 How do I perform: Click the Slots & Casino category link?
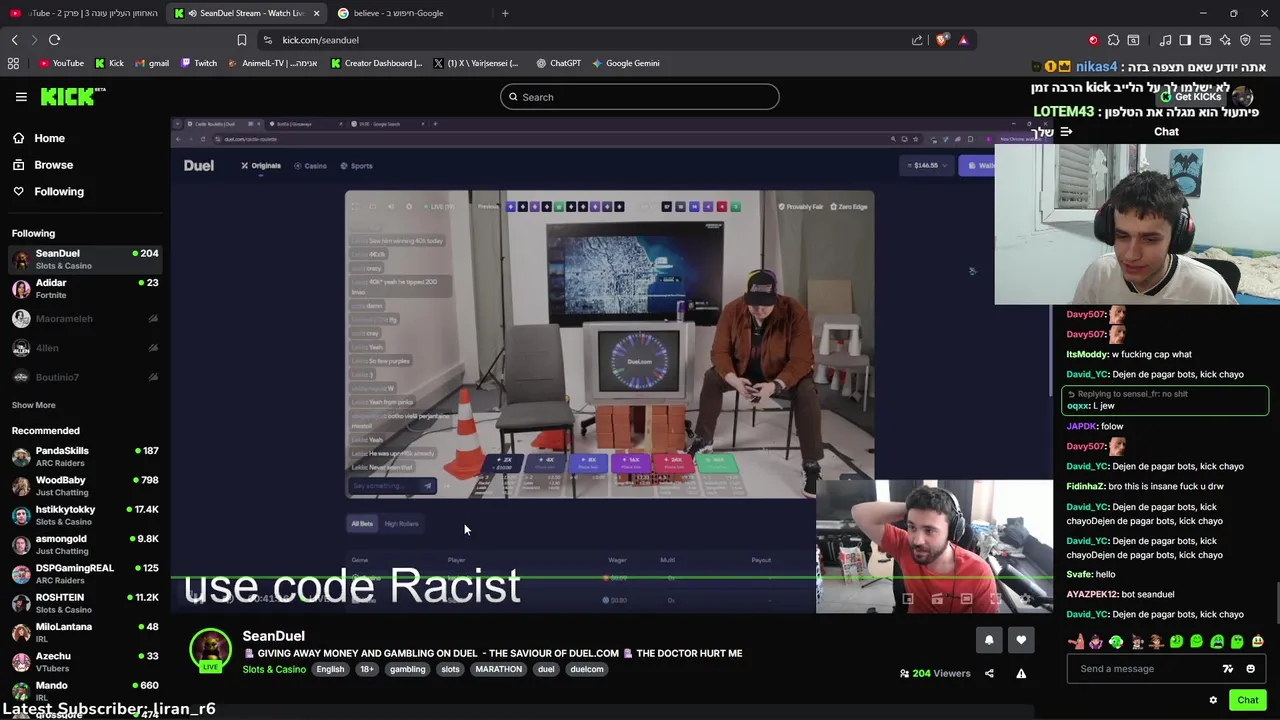point(274,669)
